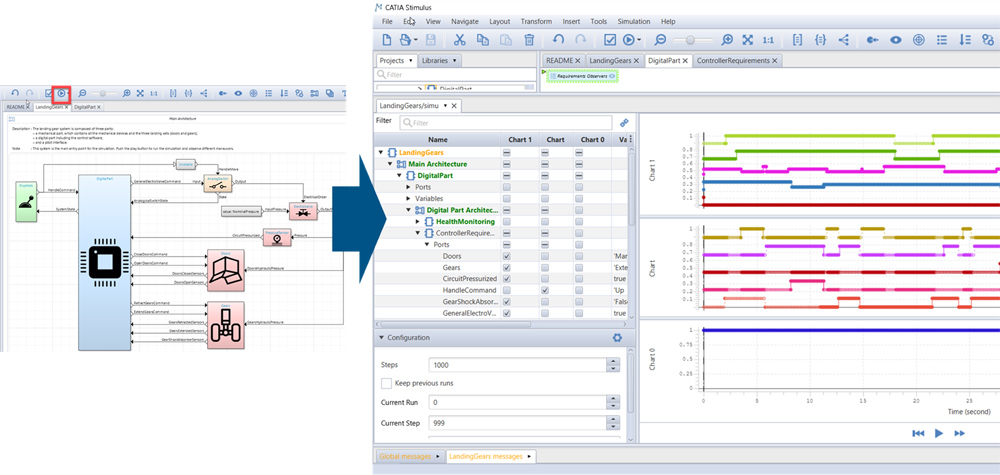Click the Delete trash icon in the toolbar

coord(529,40)
